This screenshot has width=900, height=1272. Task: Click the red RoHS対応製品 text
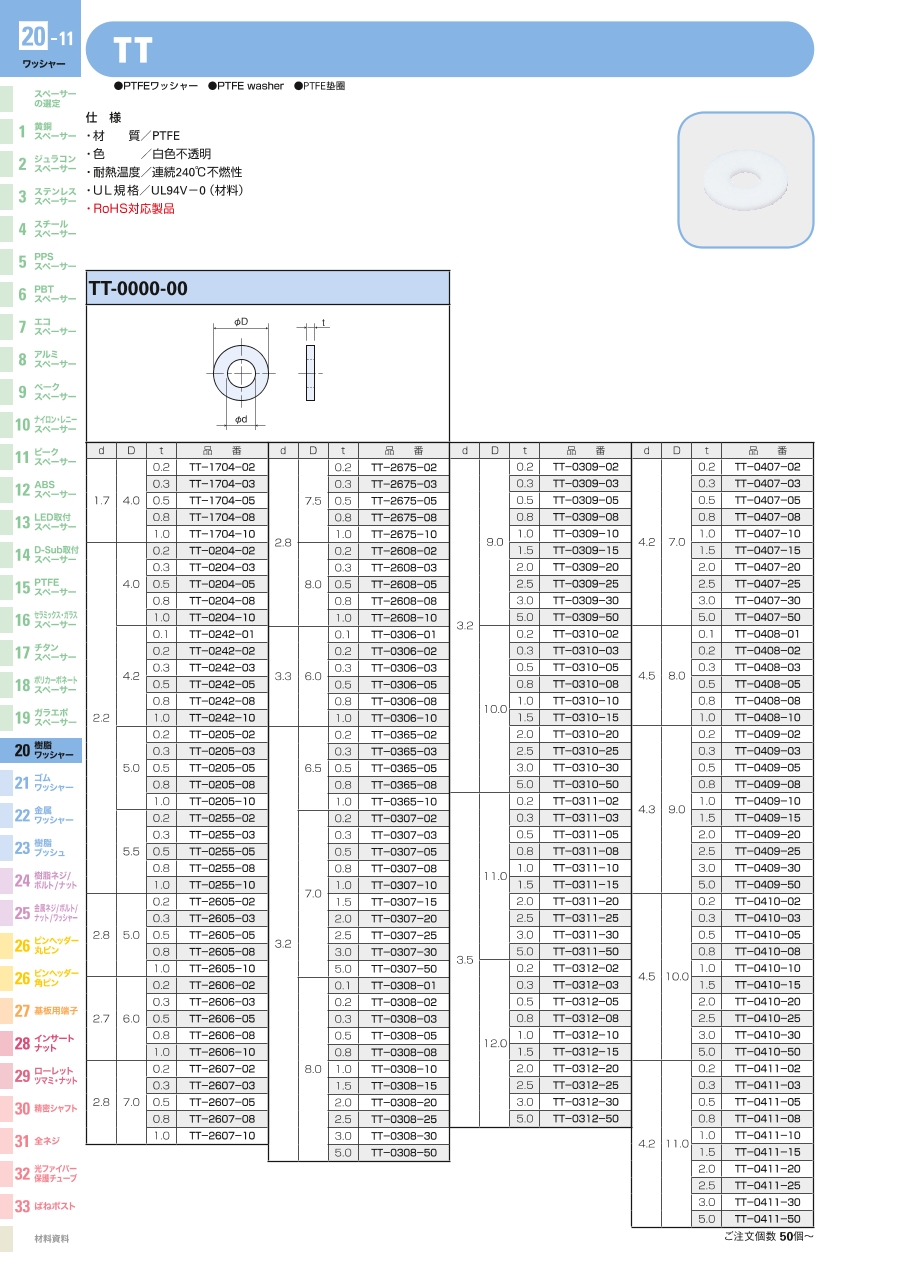point(134,208)
